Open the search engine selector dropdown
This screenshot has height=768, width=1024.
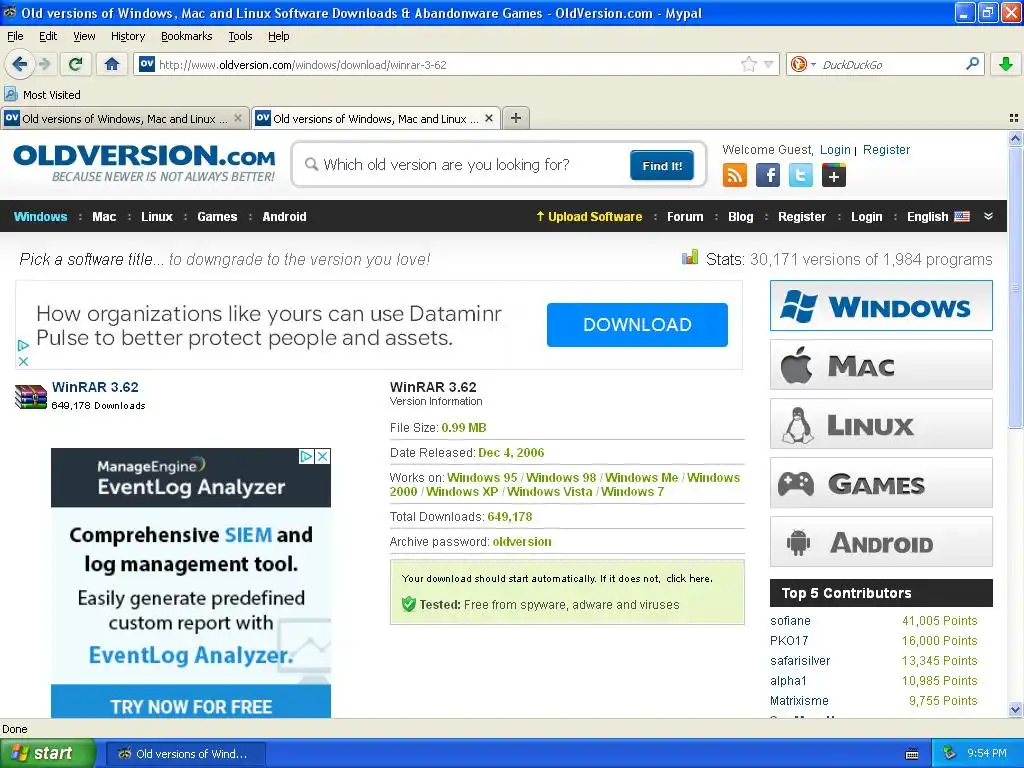813,64
